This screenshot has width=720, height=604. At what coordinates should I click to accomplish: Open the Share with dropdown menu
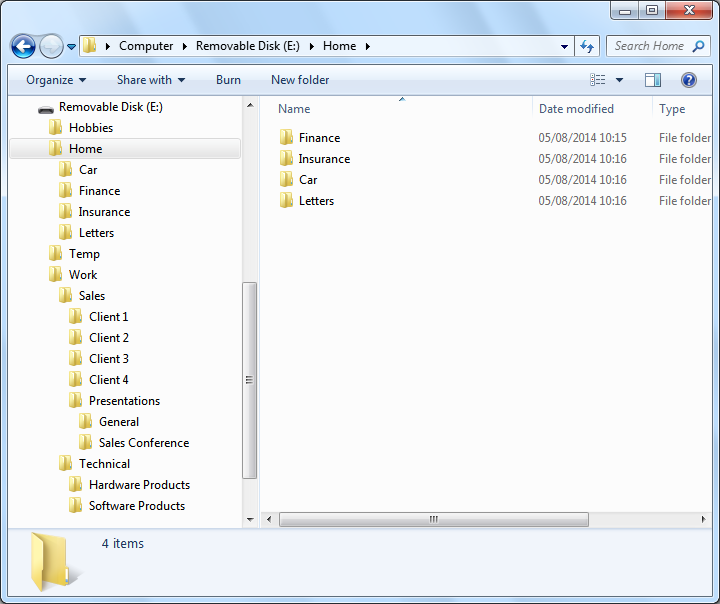point(151,80)
